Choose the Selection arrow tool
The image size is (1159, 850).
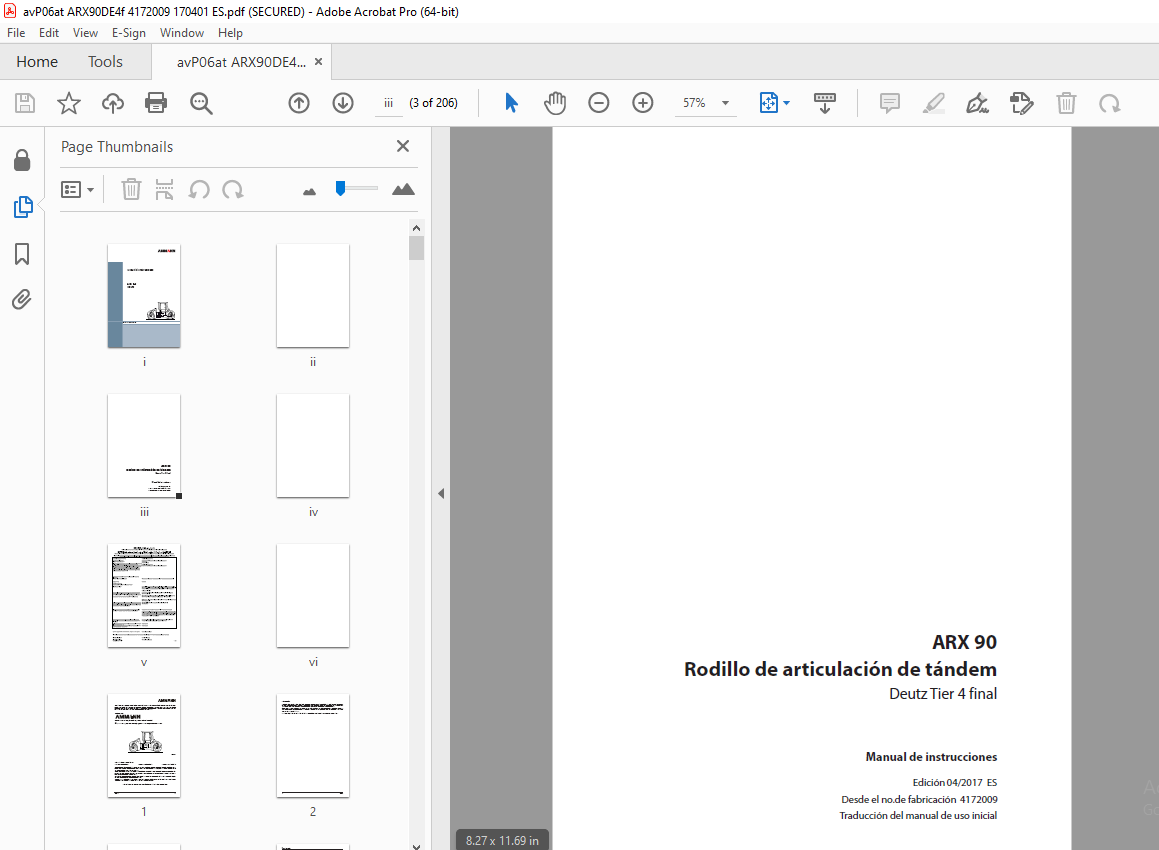pyautogui.click(x=511, y=103)
